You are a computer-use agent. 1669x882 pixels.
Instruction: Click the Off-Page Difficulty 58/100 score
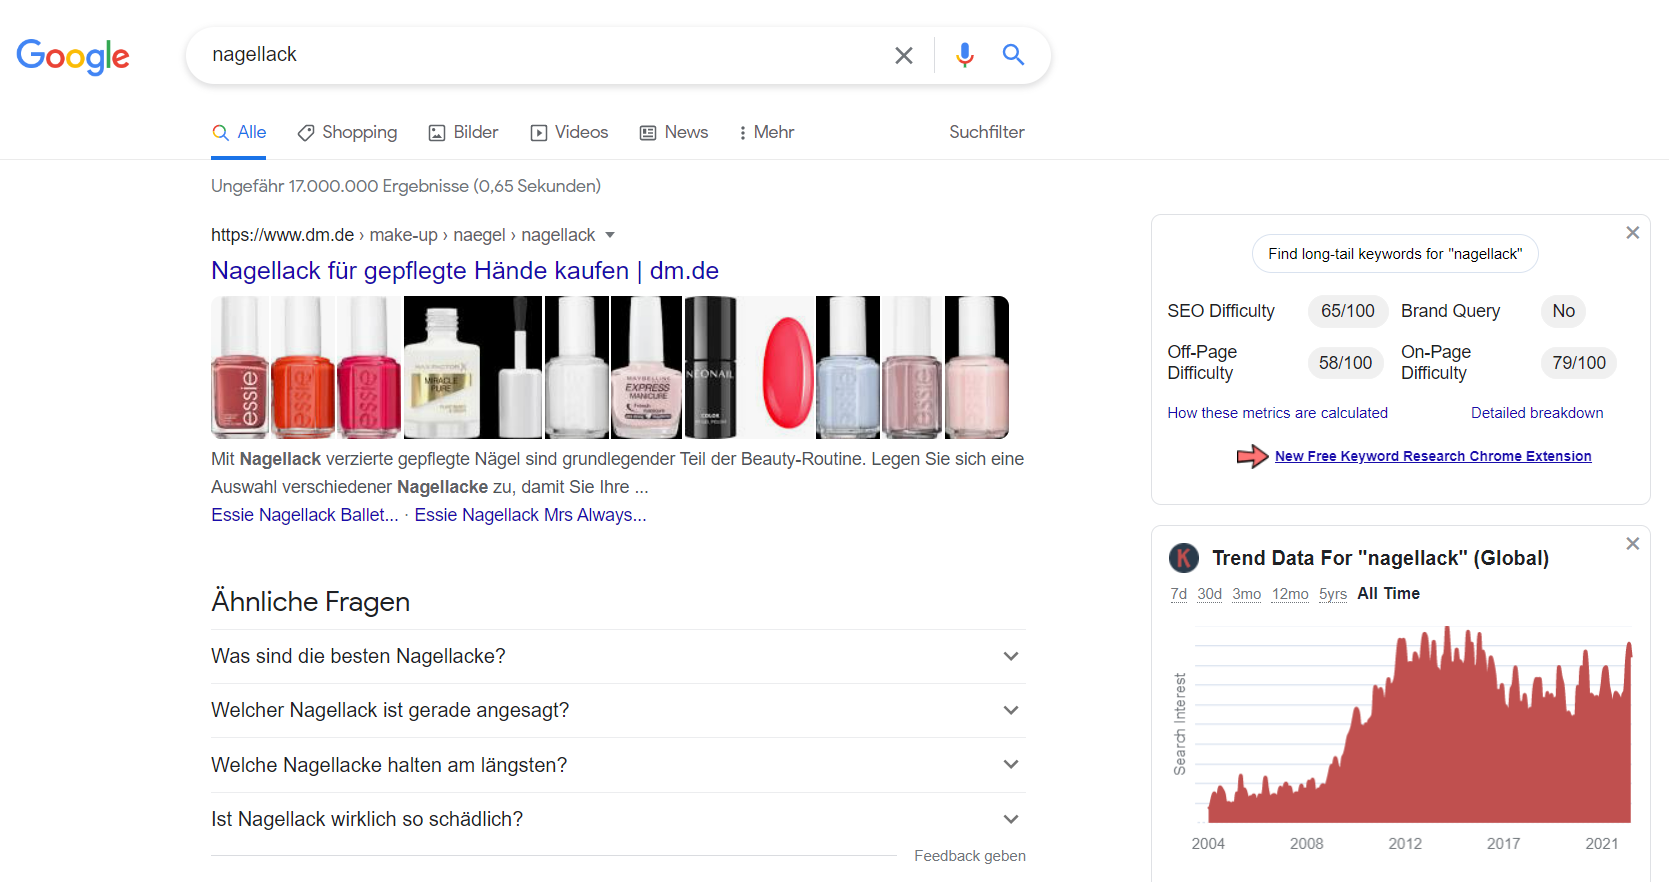pyautogui.click(x=1346, y=363)
